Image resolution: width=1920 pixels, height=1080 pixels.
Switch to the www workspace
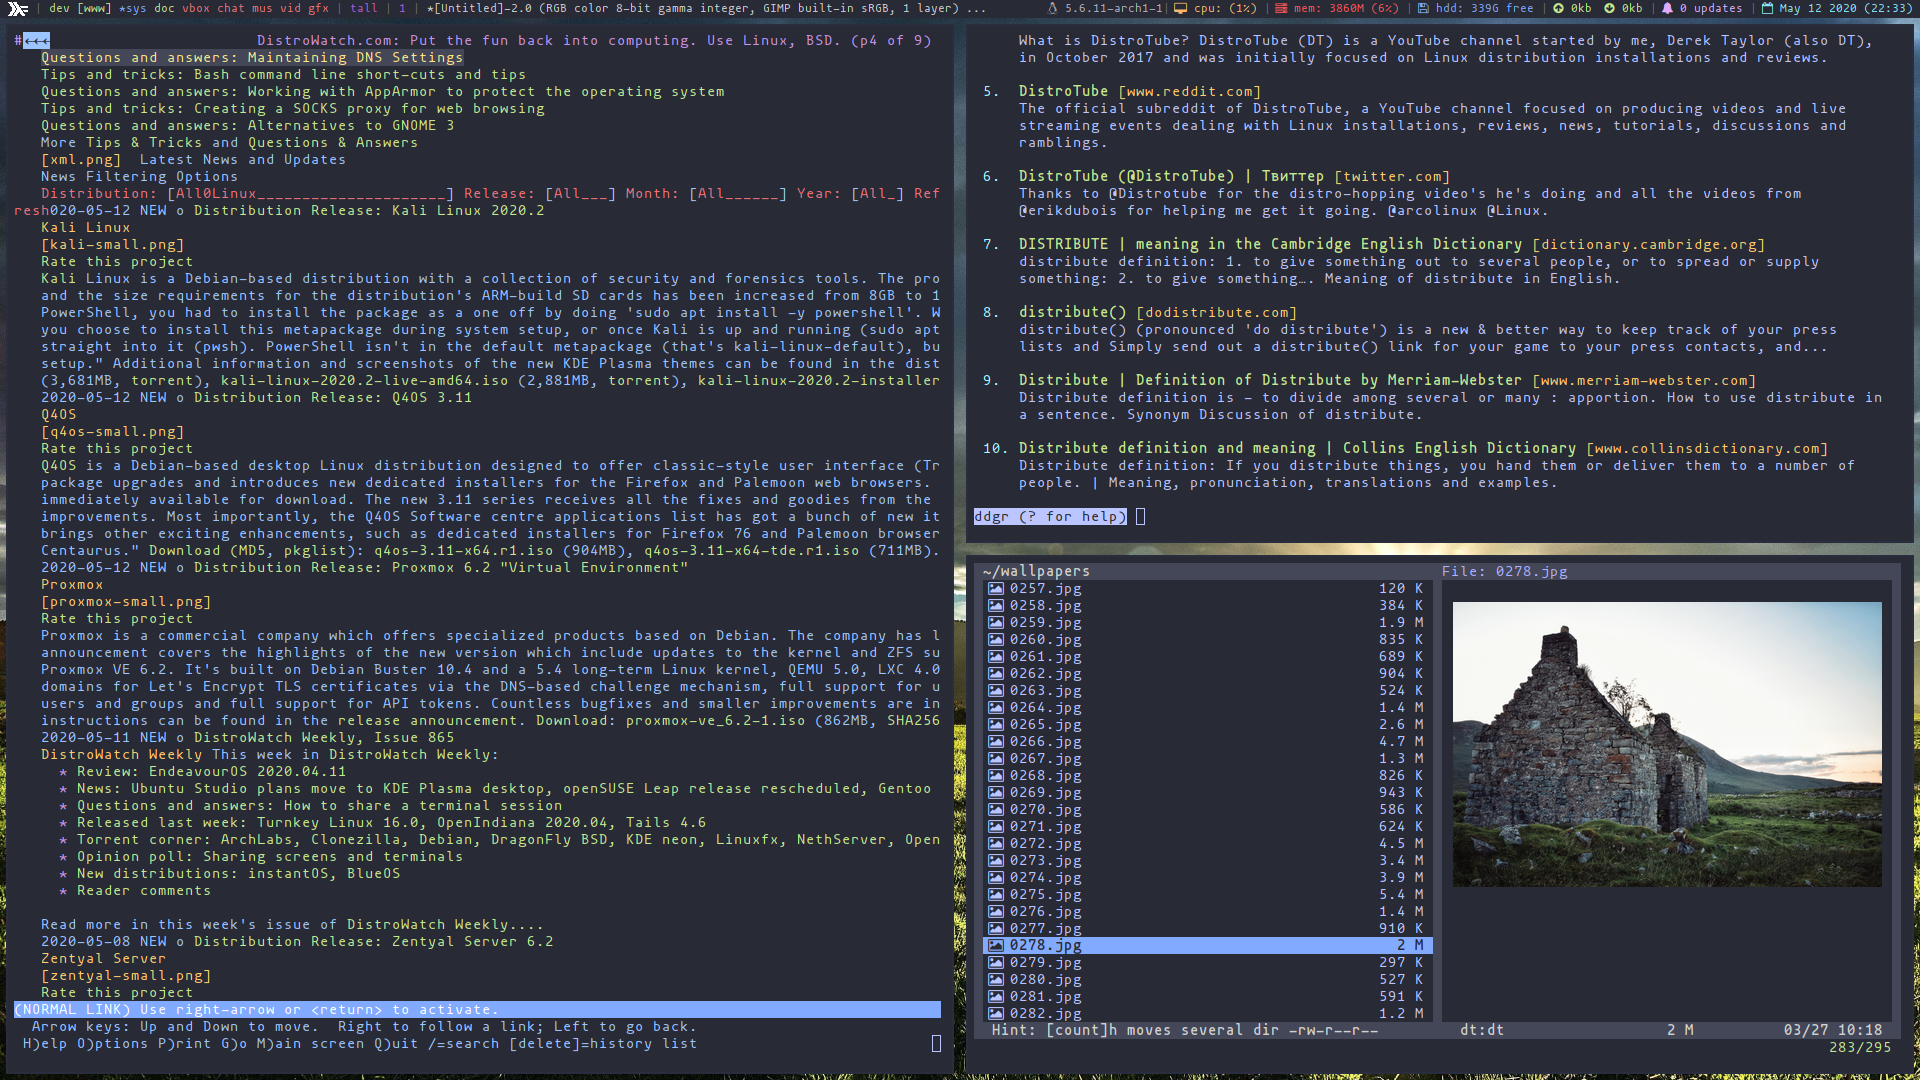pos(96,8)
